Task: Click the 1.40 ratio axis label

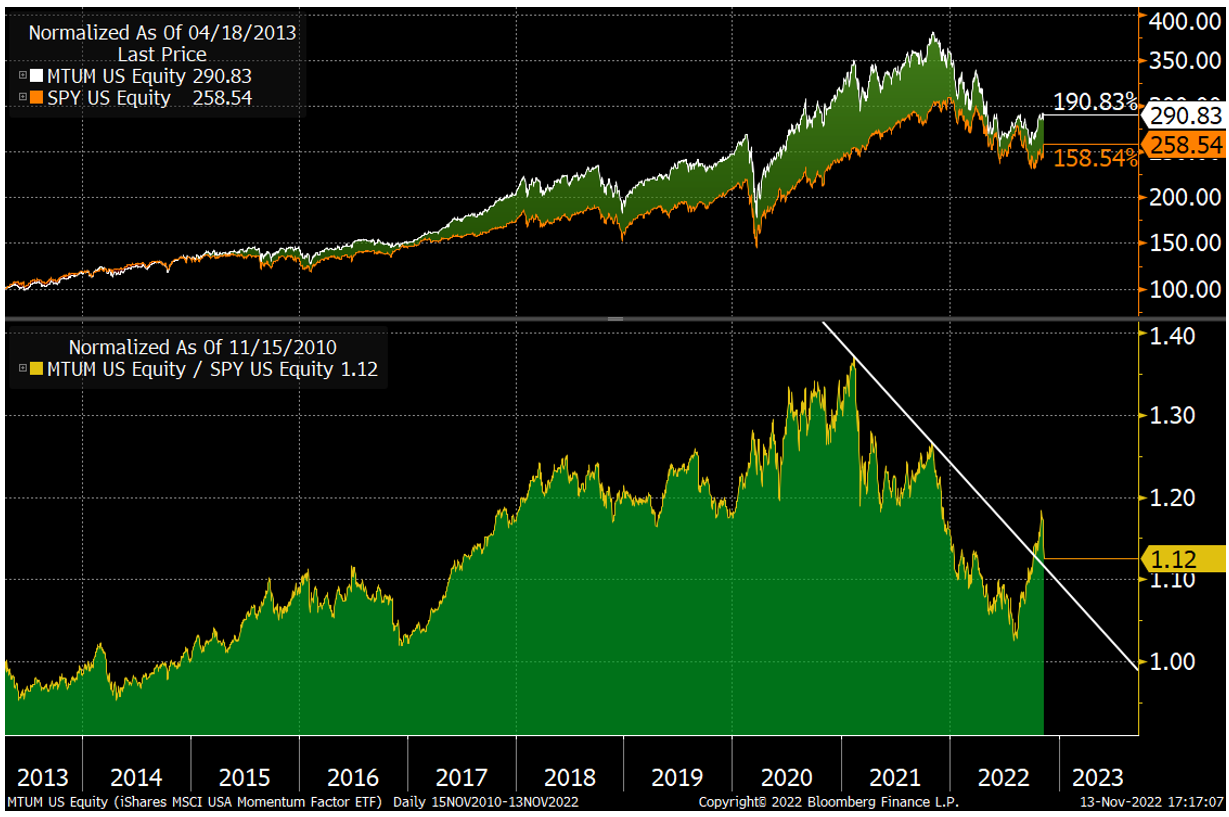Action: [1173, 335]
